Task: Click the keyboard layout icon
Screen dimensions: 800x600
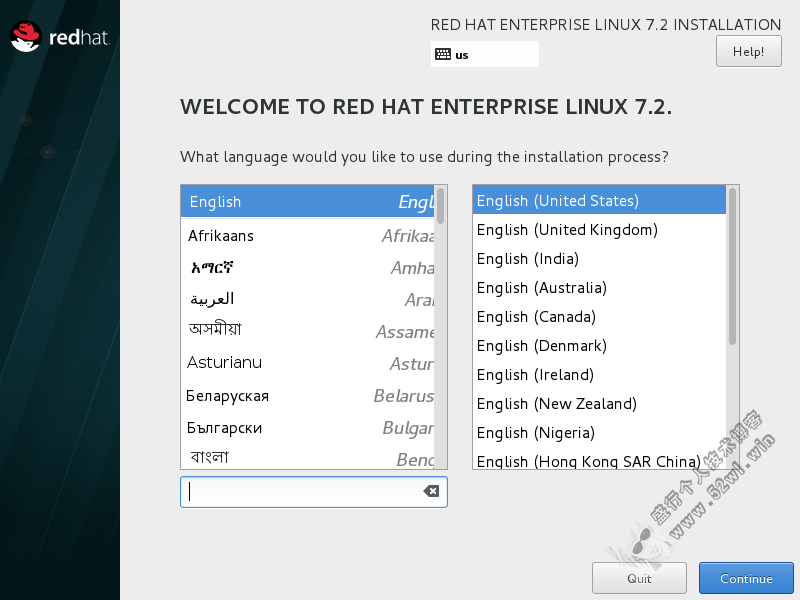Action: (443, 54)
